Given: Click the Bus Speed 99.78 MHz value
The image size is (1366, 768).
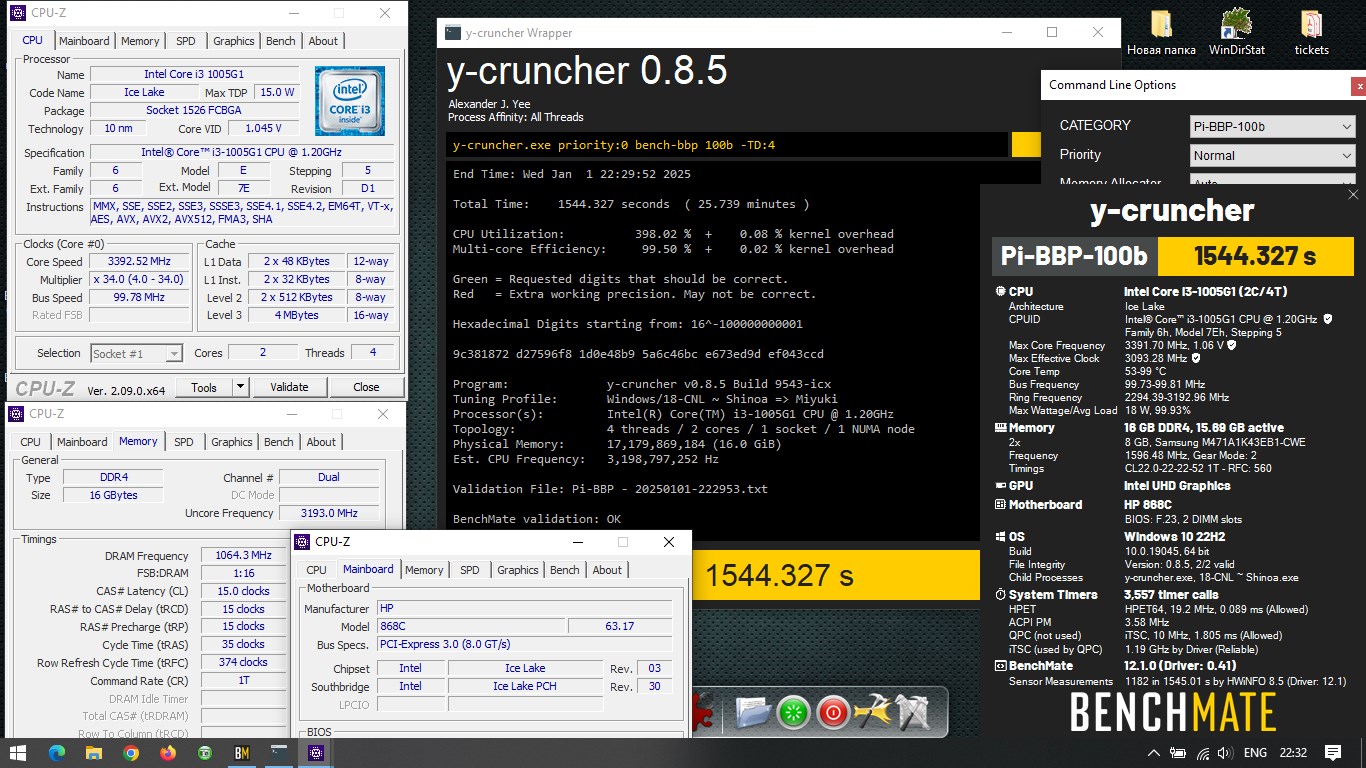Looking at the screenshot, I should point(140,298).
